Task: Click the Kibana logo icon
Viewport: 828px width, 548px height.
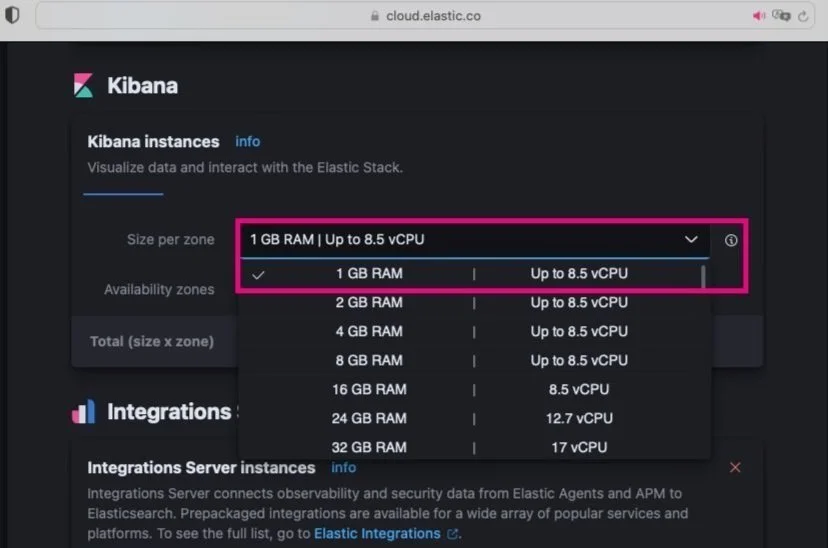Action: (x=84, y=86)
